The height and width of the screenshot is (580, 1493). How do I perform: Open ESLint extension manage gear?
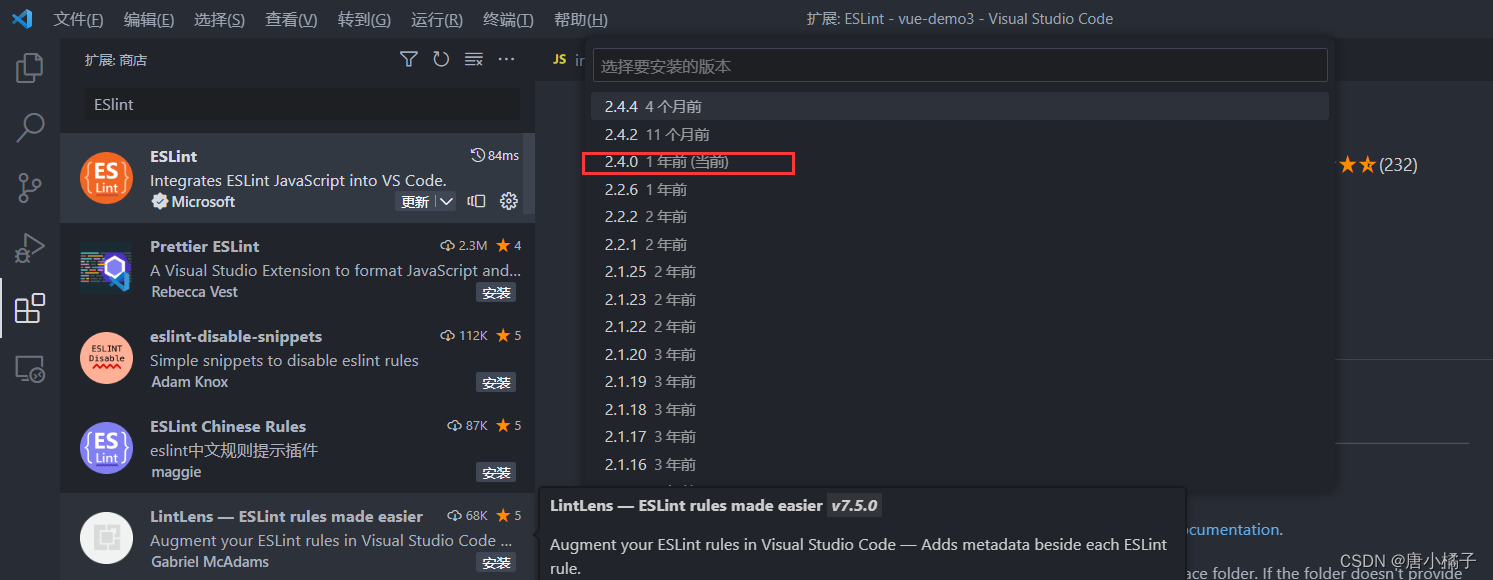point(508,201)
